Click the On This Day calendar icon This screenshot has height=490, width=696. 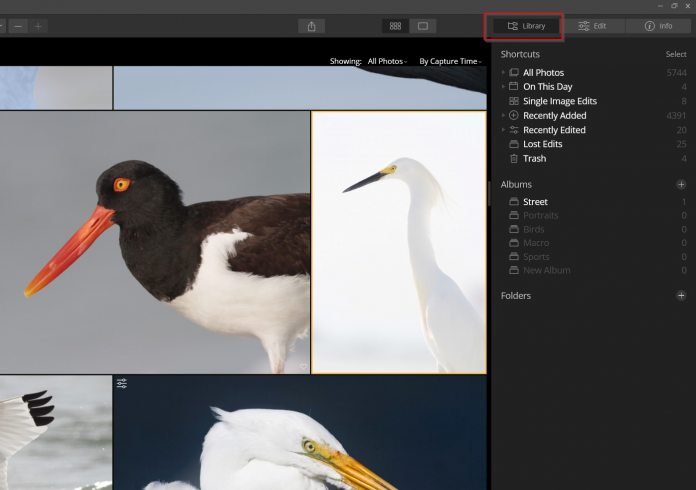(514, 86)
